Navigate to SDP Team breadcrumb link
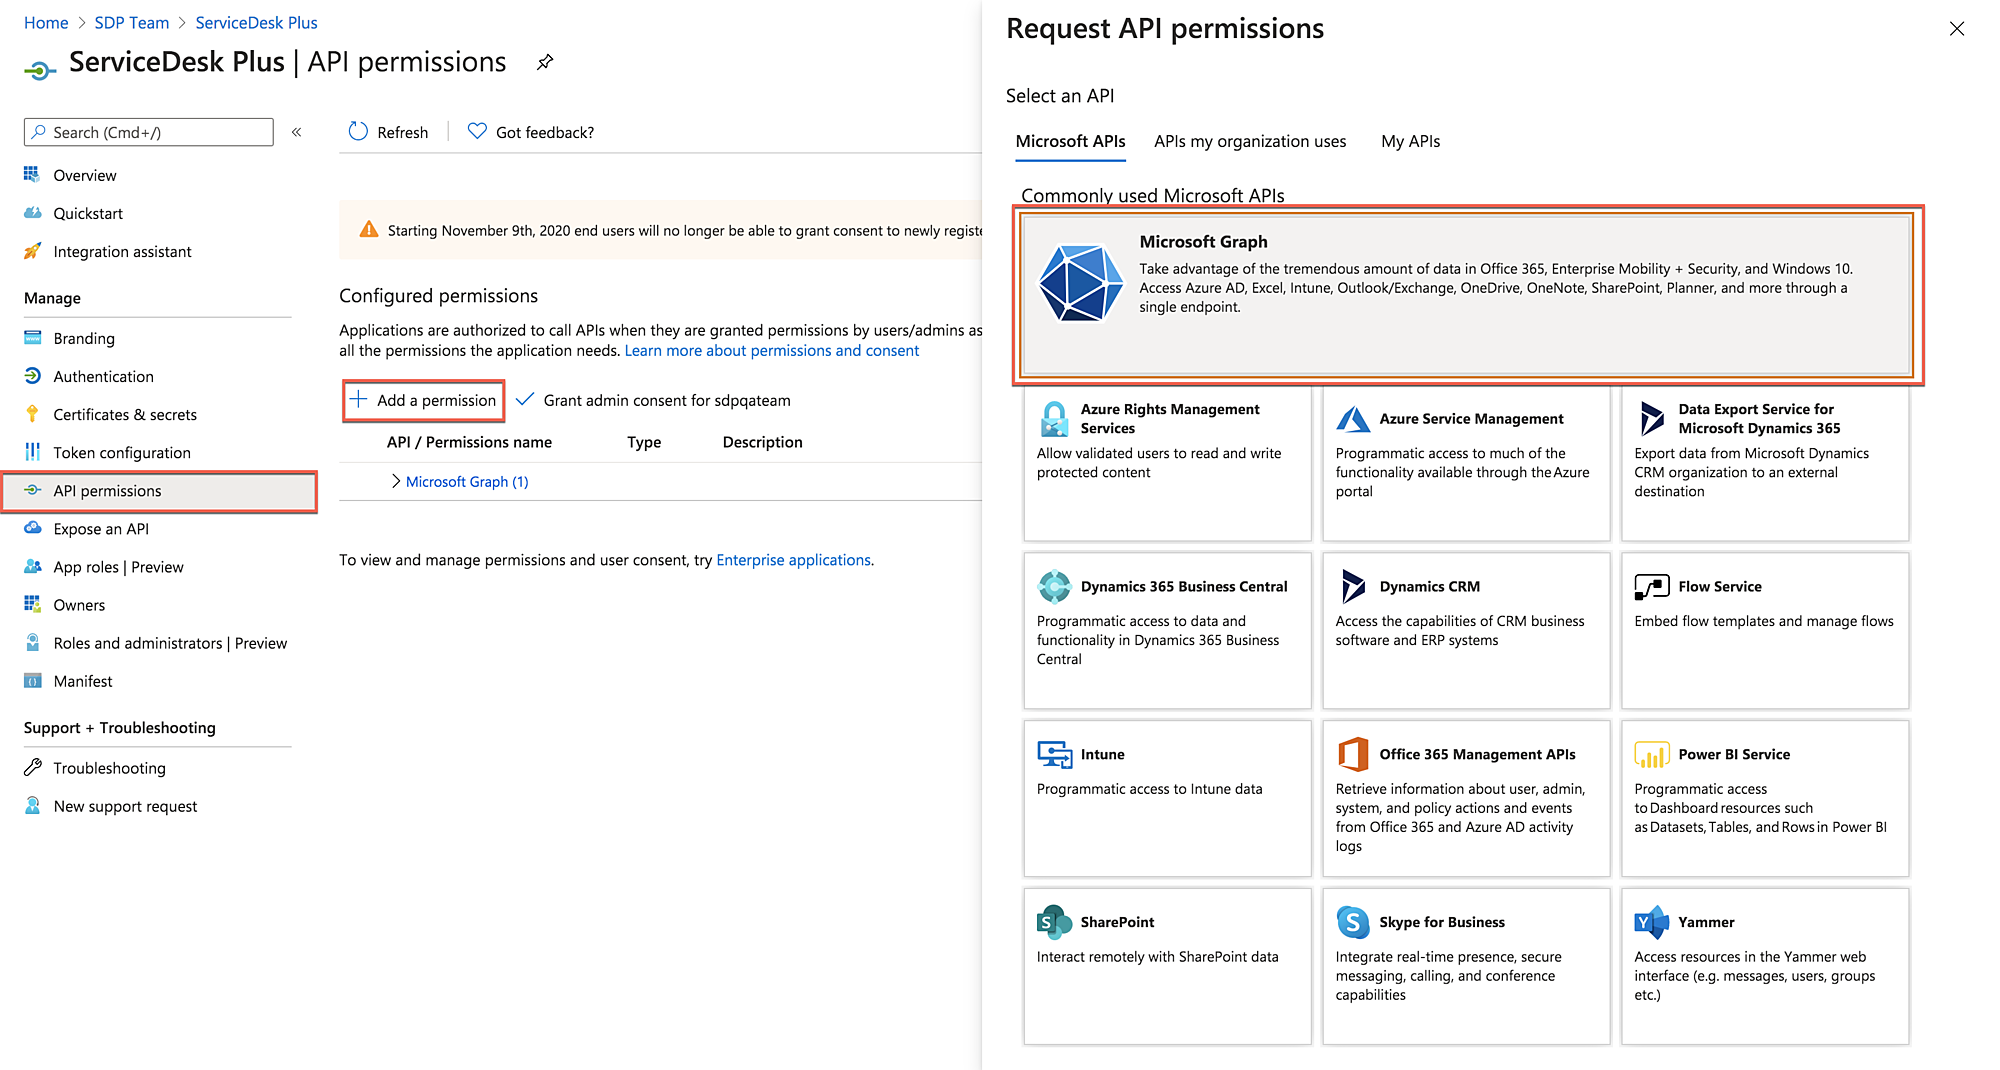The height and width of the screenshot is (1070, 2000). 132,22
